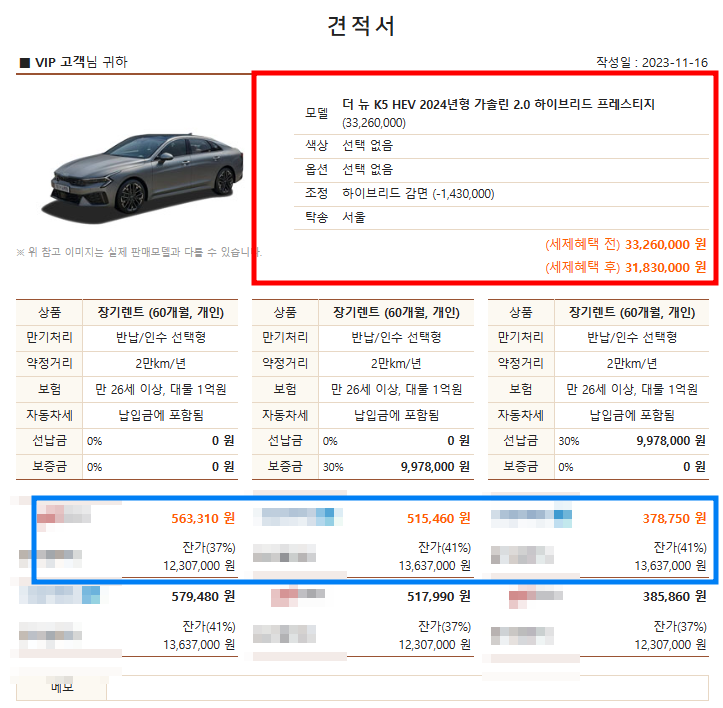
Task: Click 반납/인수 선택형 in the leftmost table
Action: coord(160,338)
